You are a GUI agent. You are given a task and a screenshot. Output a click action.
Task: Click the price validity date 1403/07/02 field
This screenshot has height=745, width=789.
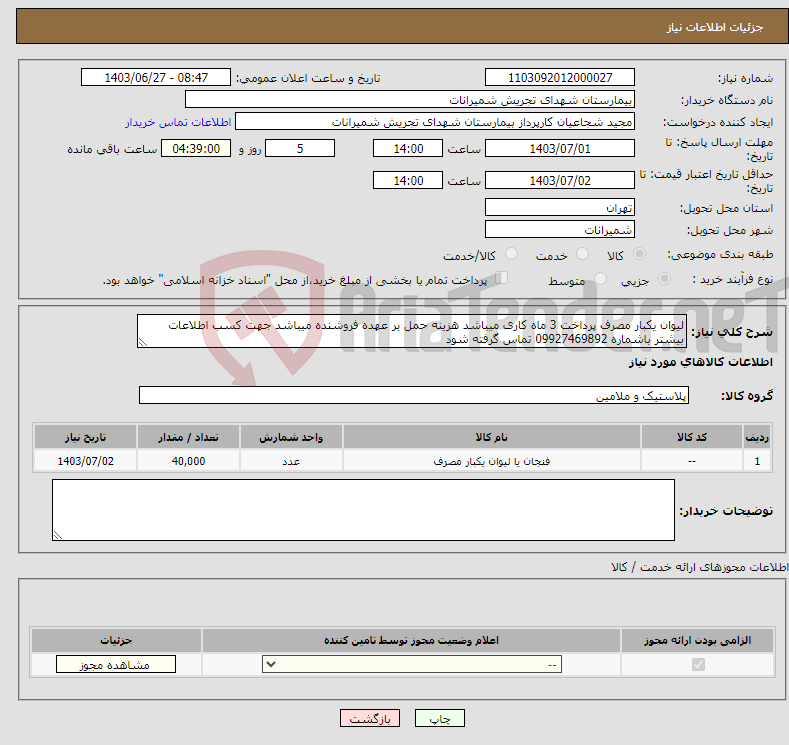(560, 181)
